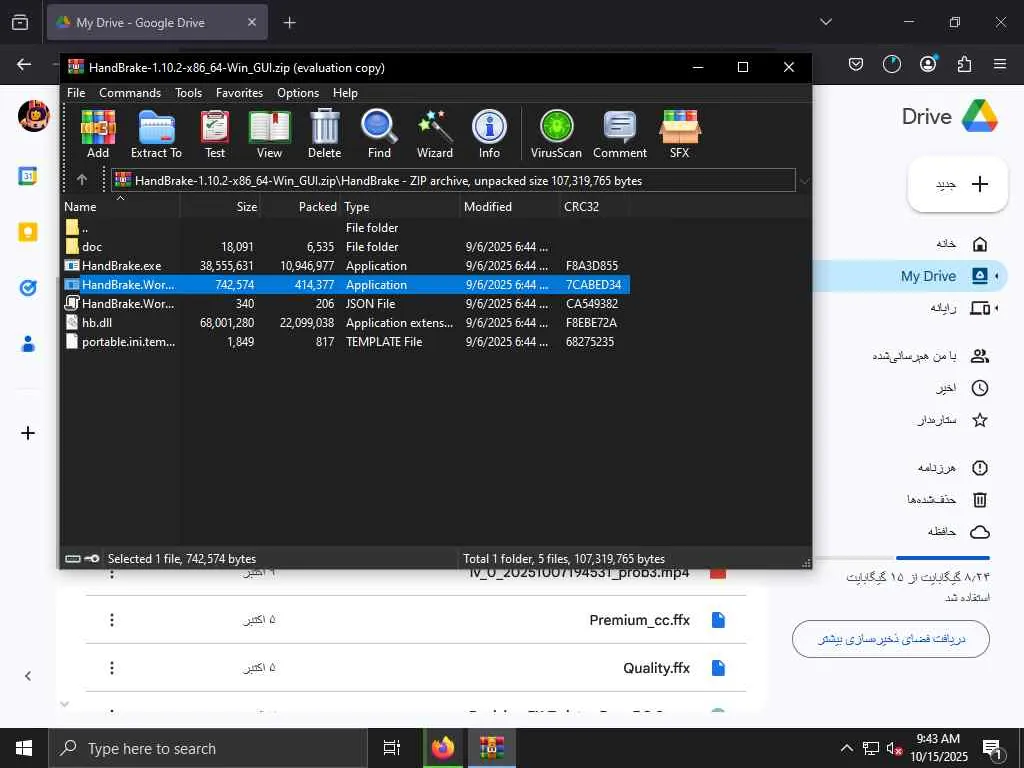Expand the archive path dropdown arrow
The height and width of the screenshot is (768, 1024).
[x=804, y=181]
